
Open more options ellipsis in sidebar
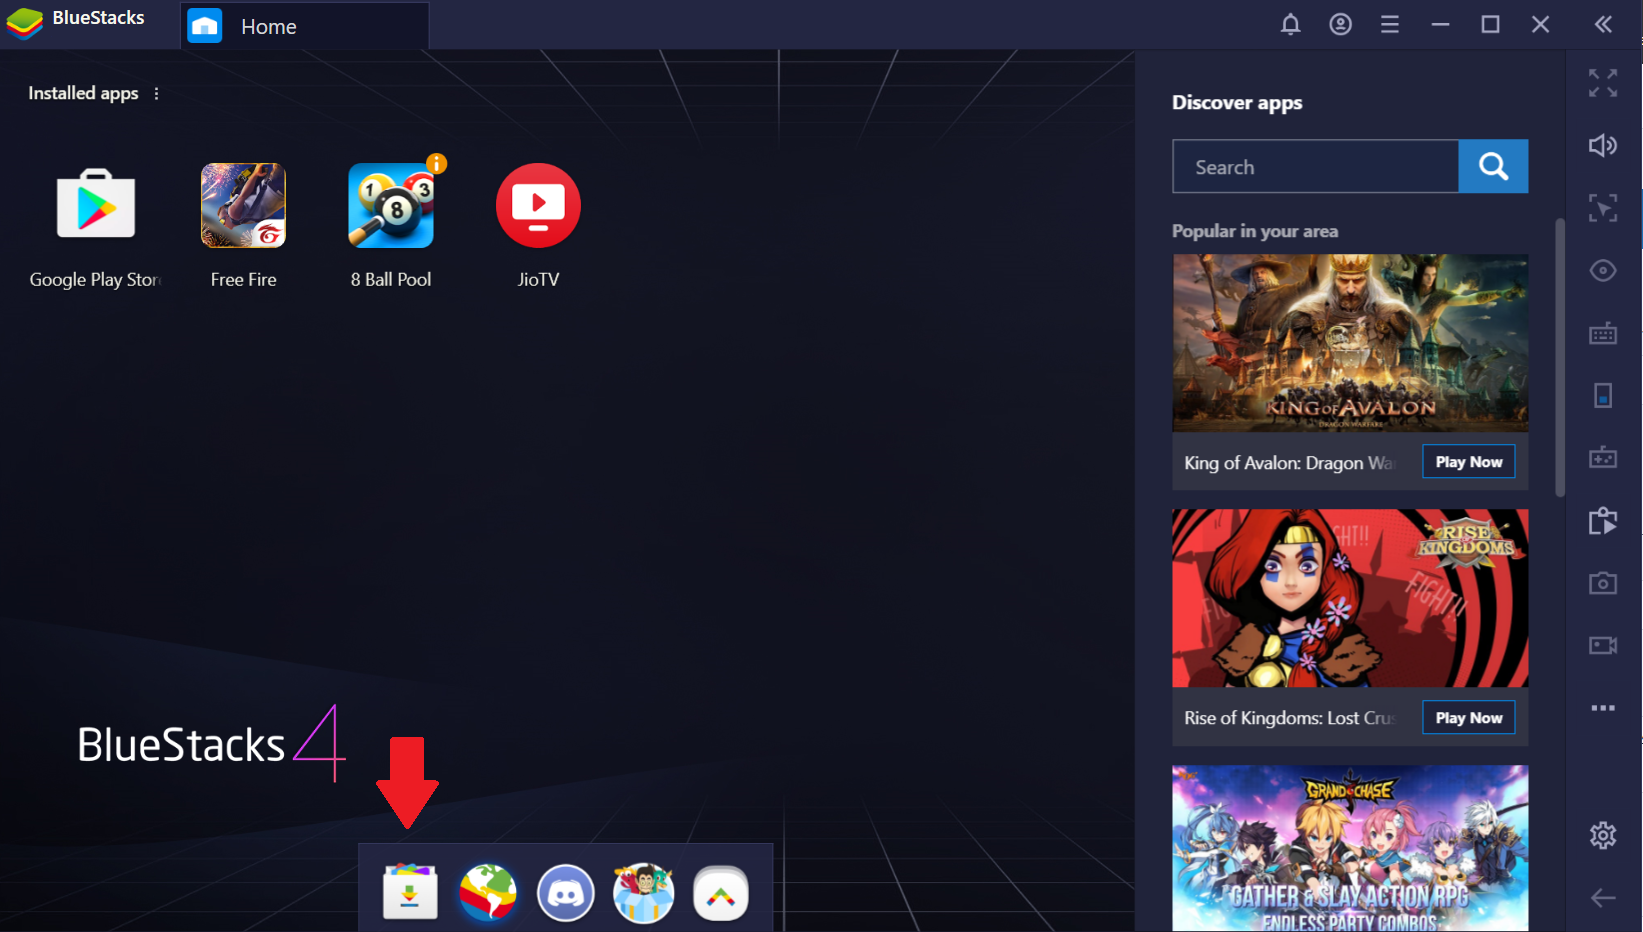pos(1603,708)
